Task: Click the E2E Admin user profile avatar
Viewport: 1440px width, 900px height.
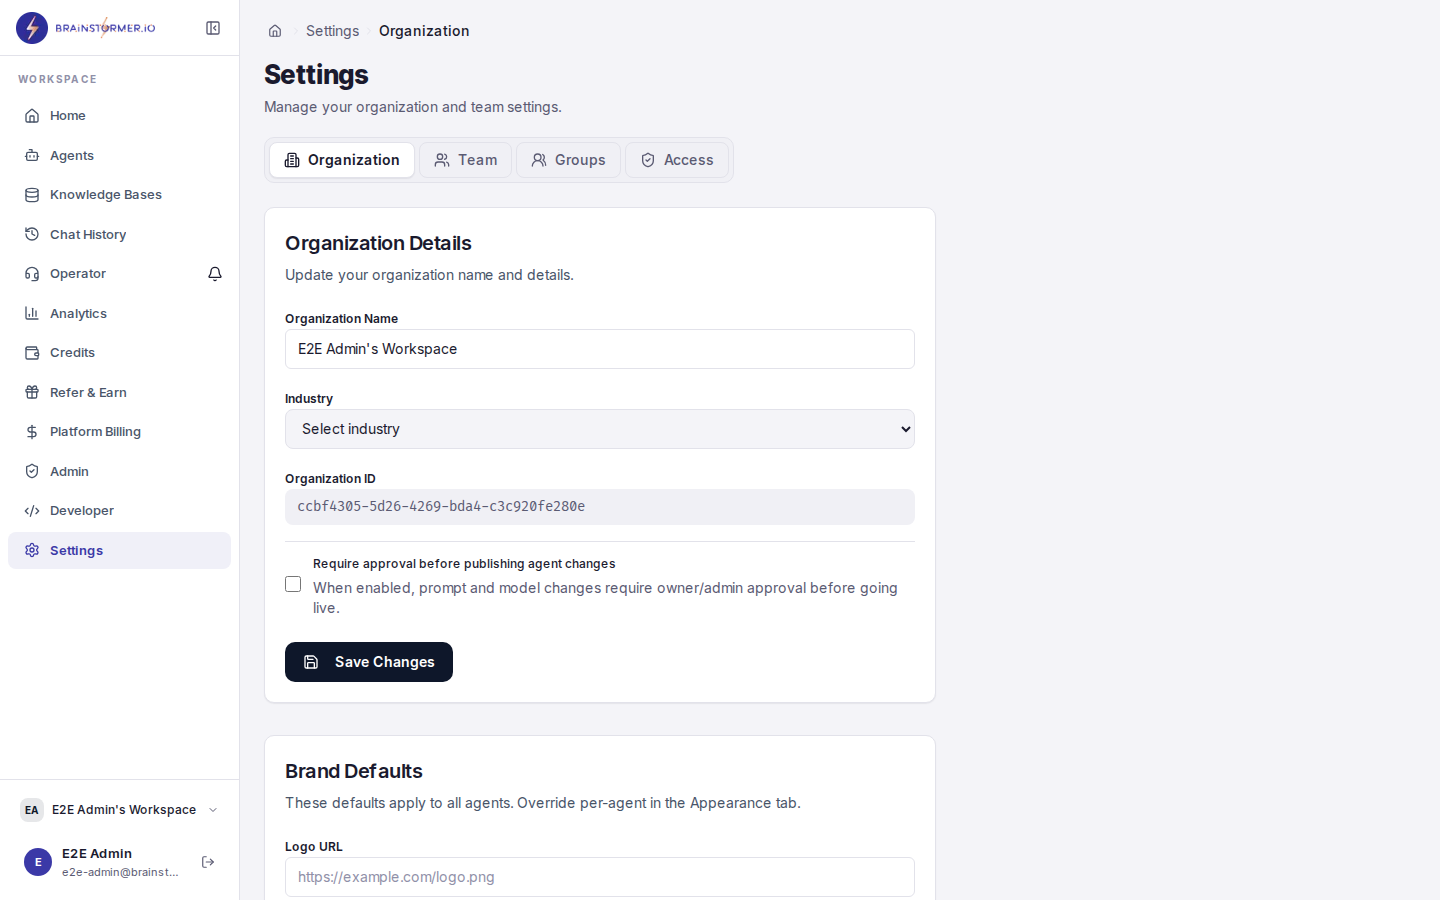Action: pyautogui.click(x=38, y=862)
